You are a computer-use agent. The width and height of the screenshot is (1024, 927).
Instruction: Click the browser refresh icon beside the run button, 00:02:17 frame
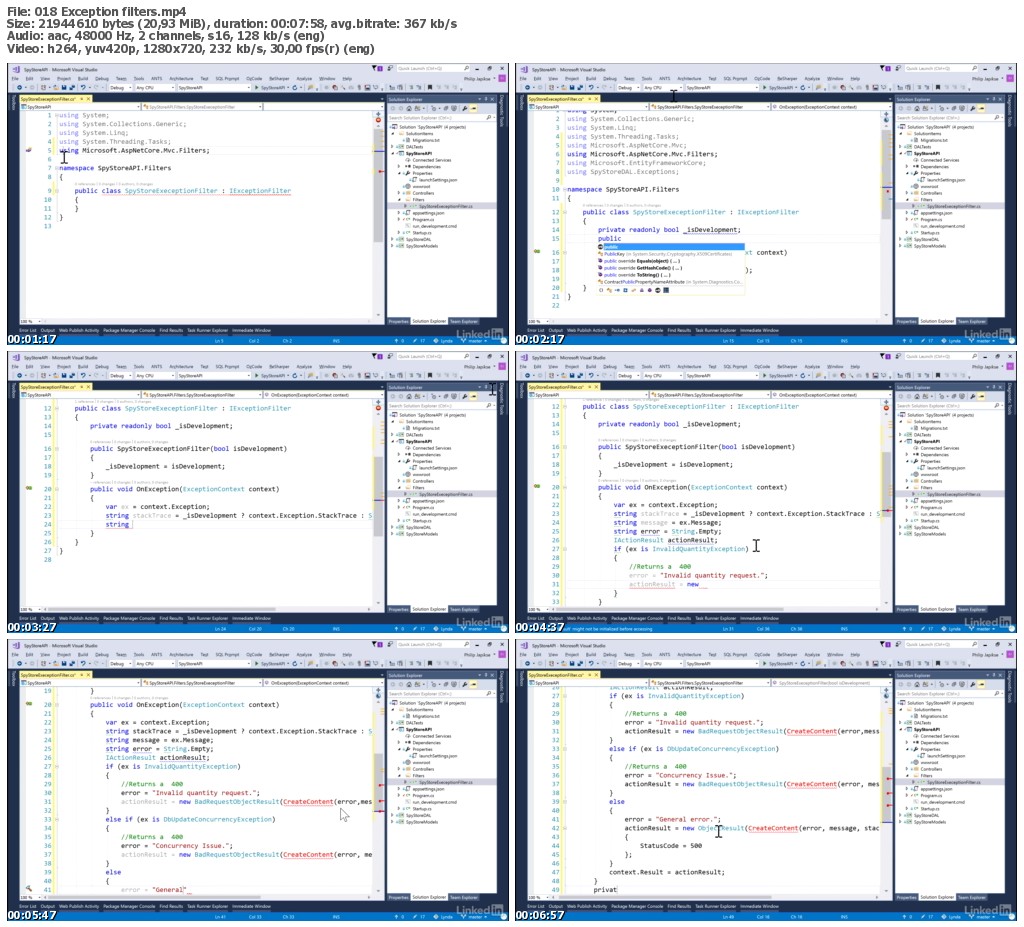tap(803, 88)
